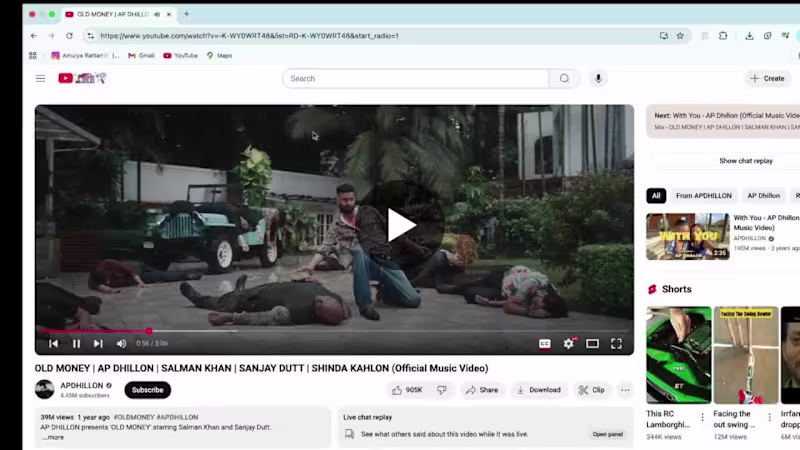This screenshot has height=450, width=800.
Task: Mute the video volume
Action: pyautogui.click(x=121, y=344)
